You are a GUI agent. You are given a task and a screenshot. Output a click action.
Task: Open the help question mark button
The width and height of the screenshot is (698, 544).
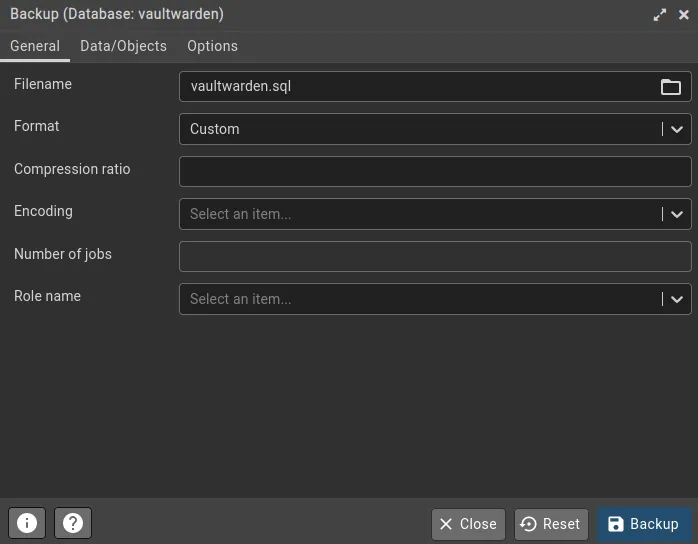pos(73,523)
